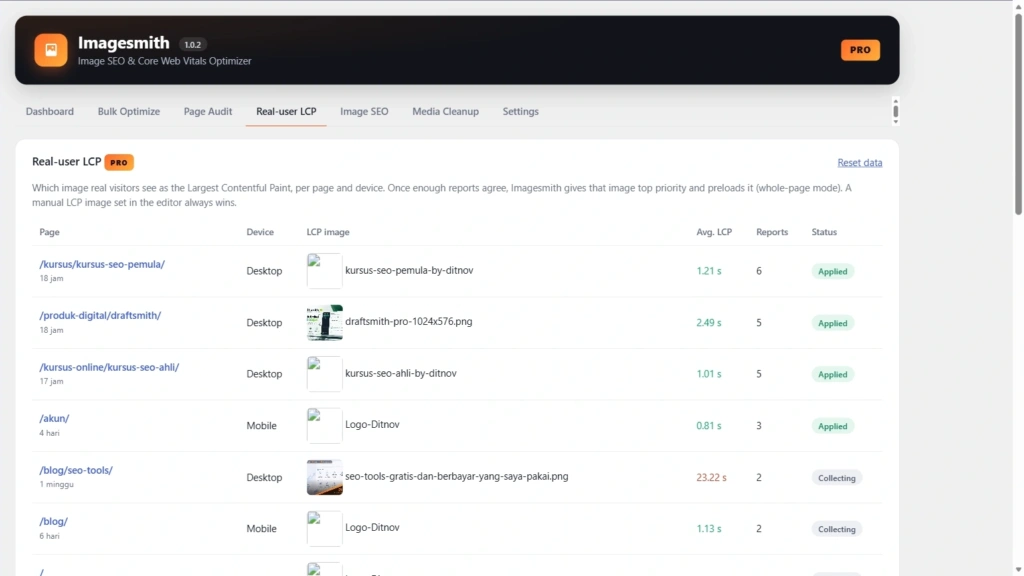Viewport: 1024px width, 576px height.
Task: Click the 23.22 s average LCP value
Action: [711, 477]
